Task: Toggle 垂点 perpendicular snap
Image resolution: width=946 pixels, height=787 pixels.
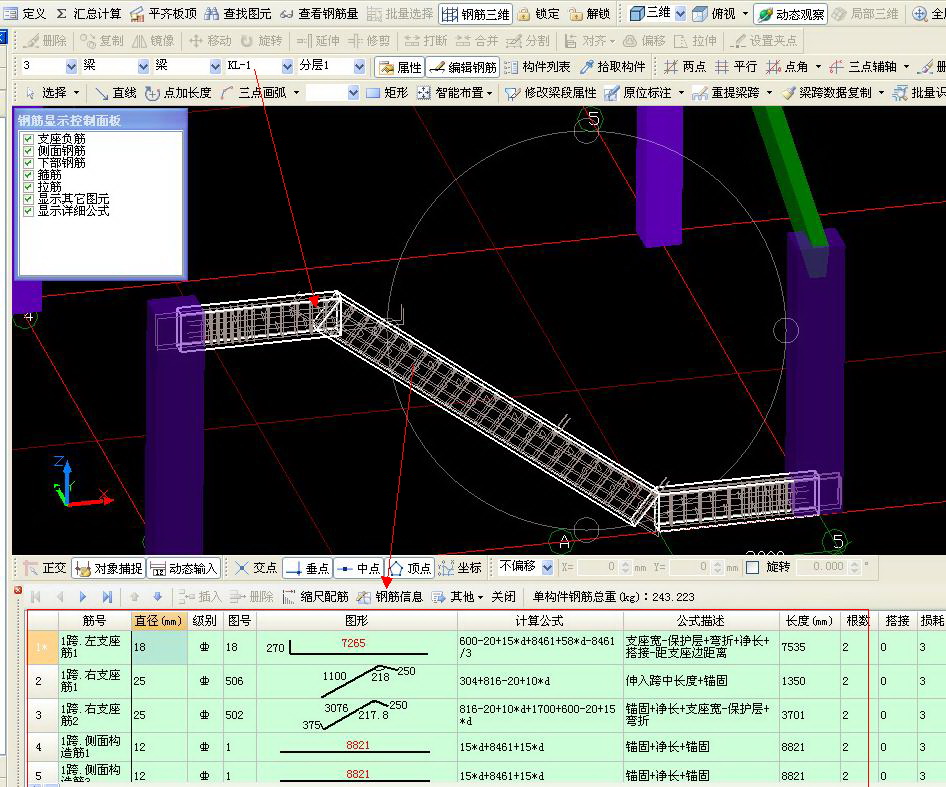Action: [308, 568]
